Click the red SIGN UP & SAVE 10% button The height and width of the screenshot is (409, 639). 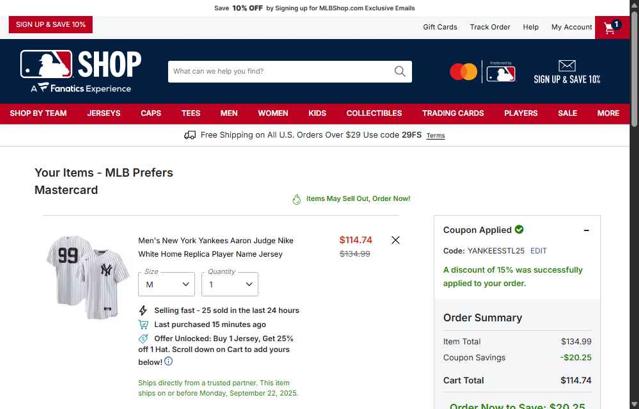pos(51,24)
